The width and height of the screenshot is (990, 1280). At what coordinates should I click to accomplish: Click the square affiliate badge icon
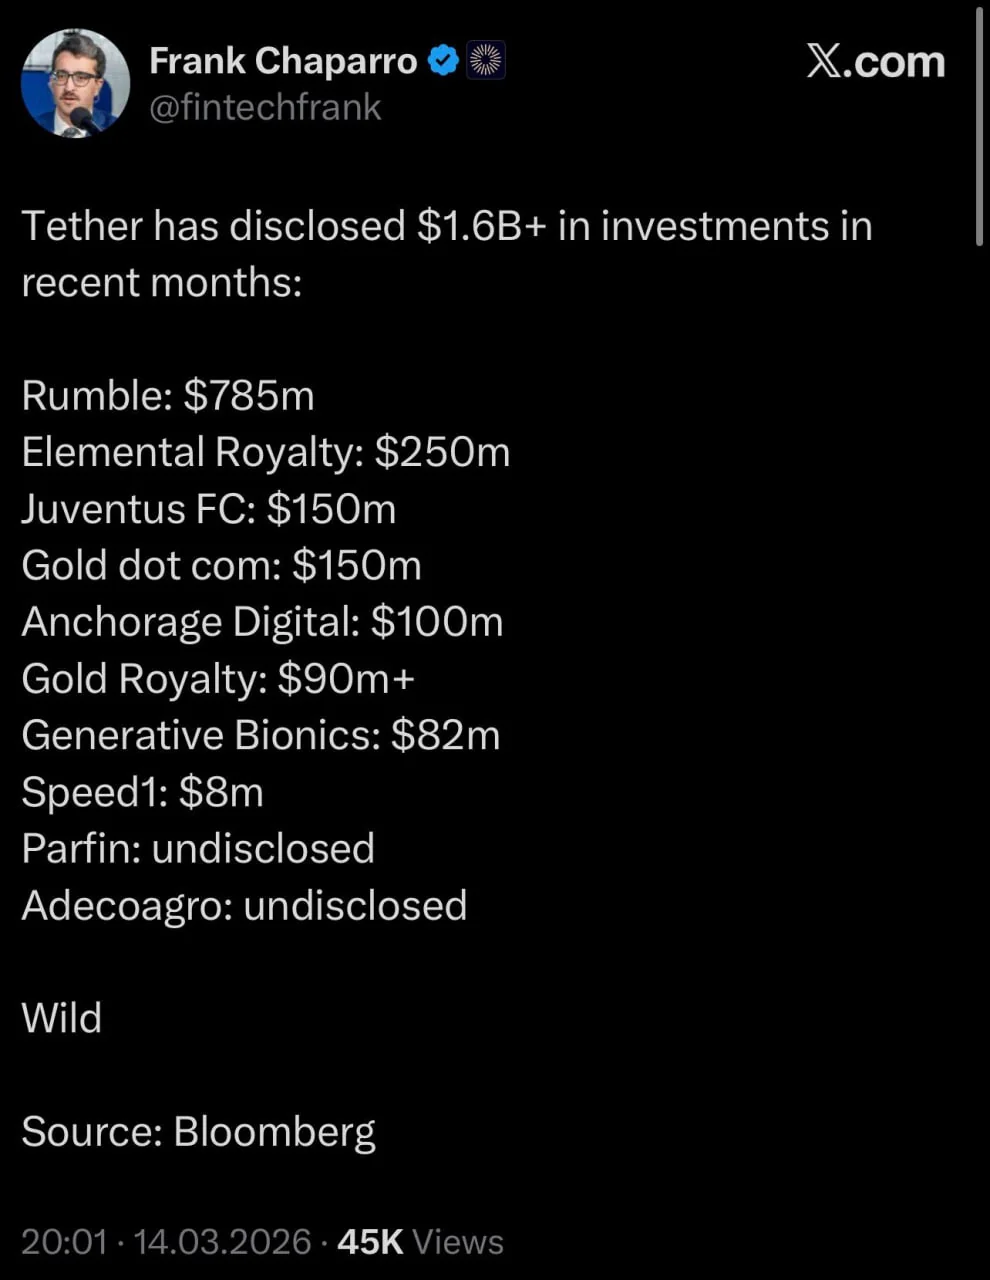pos(486,61)
